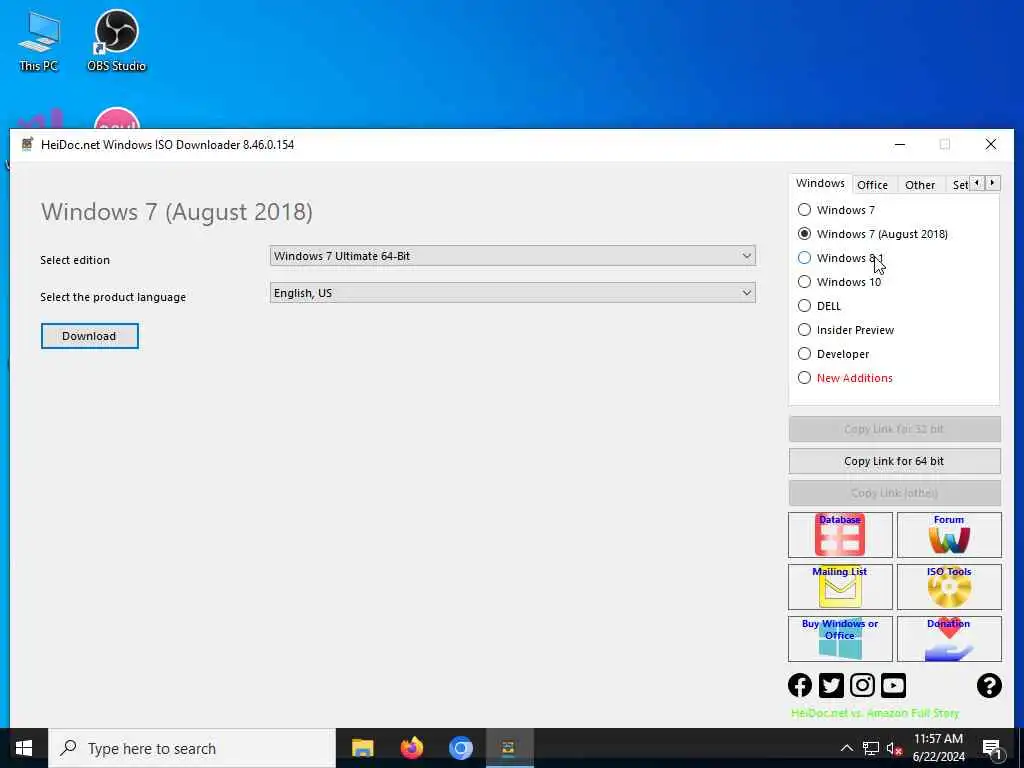Open the Database icon button
This screenshot has height=768, width=1024.
(840, 535)
